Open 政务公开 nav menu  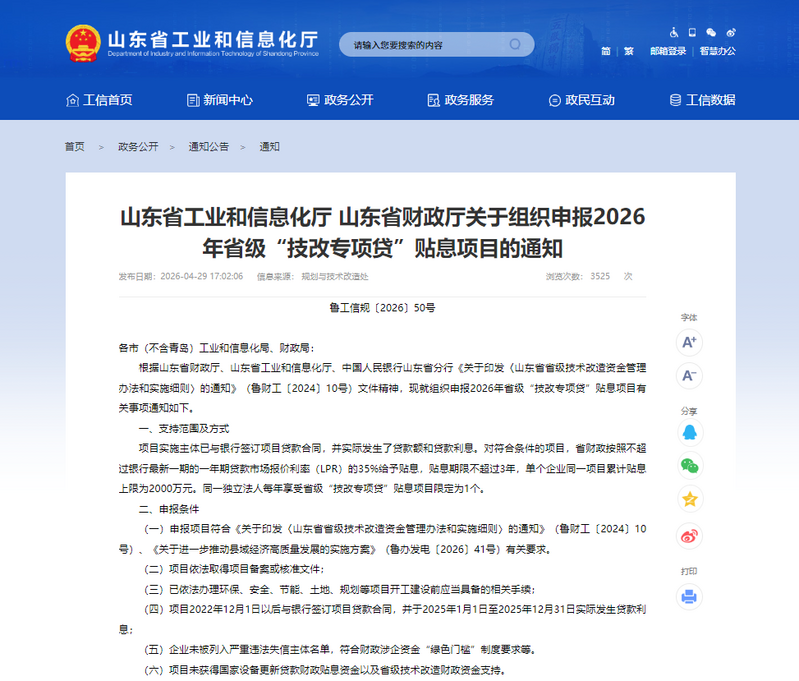pos(340,100)
